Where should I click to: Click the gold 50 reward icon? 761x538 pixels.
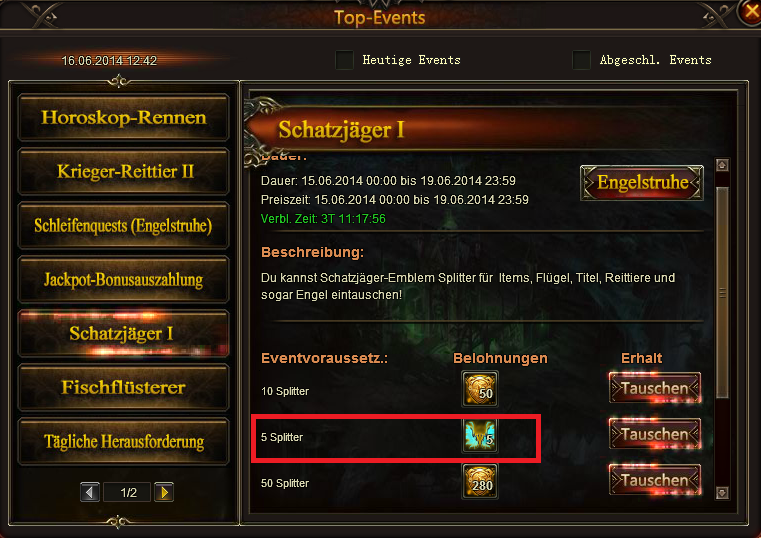pos(480,389)
